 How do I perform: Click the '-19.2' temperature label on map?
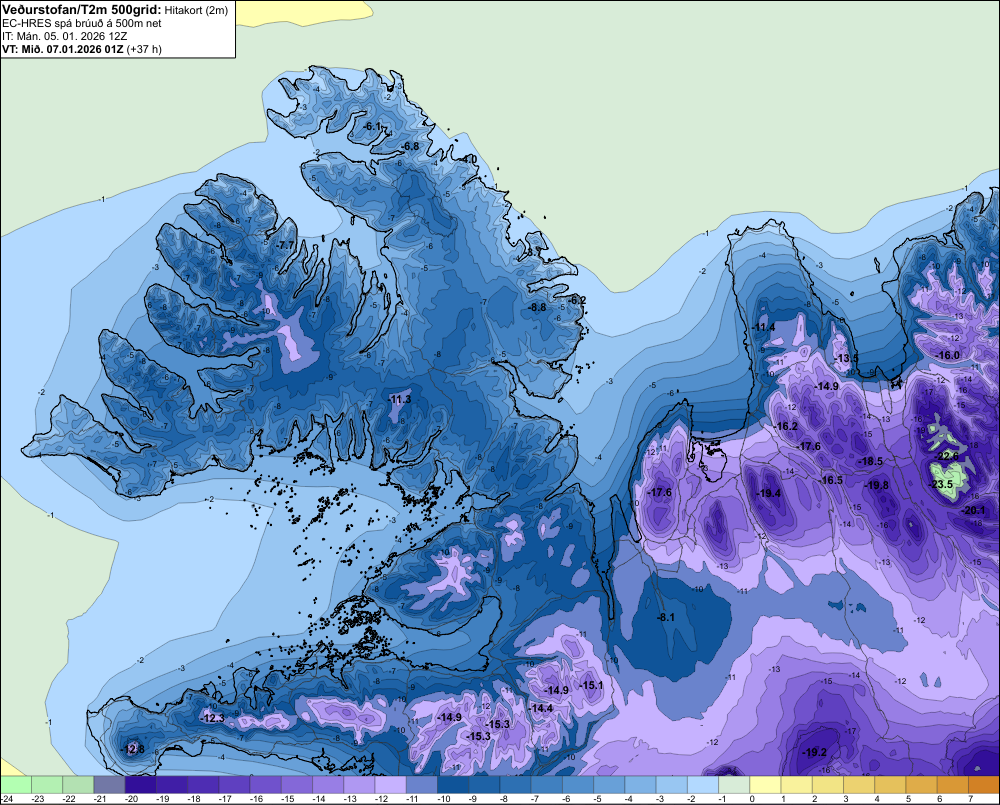[x=814, y=753]
